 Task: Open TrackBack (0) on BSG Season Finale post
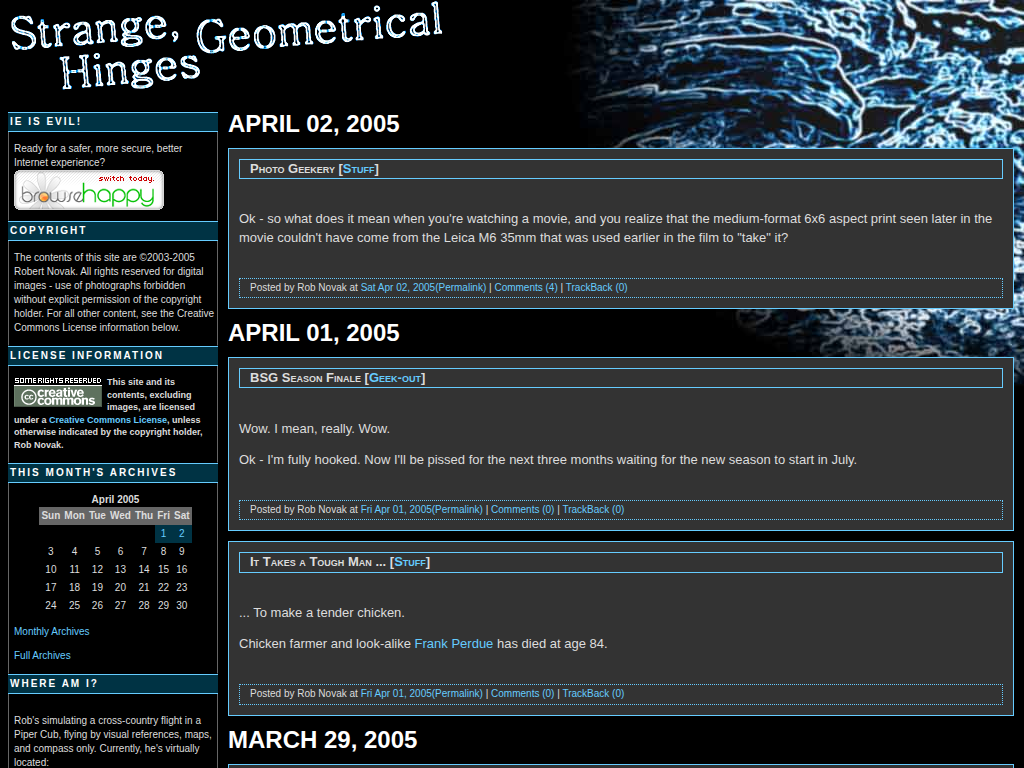coord(592,510)
